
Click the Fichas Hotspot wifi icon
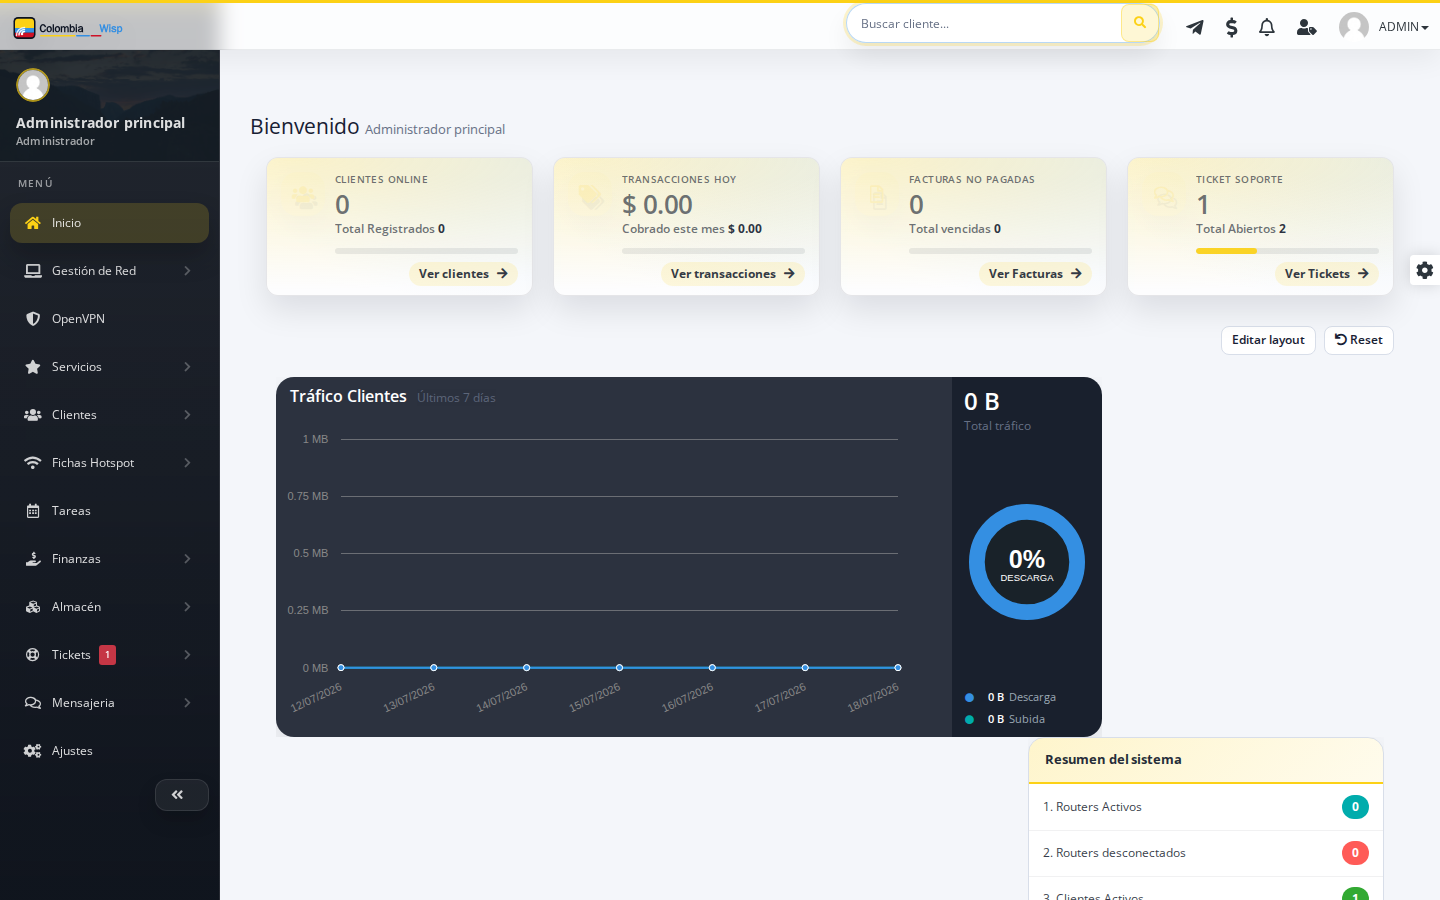pos(33,463)
